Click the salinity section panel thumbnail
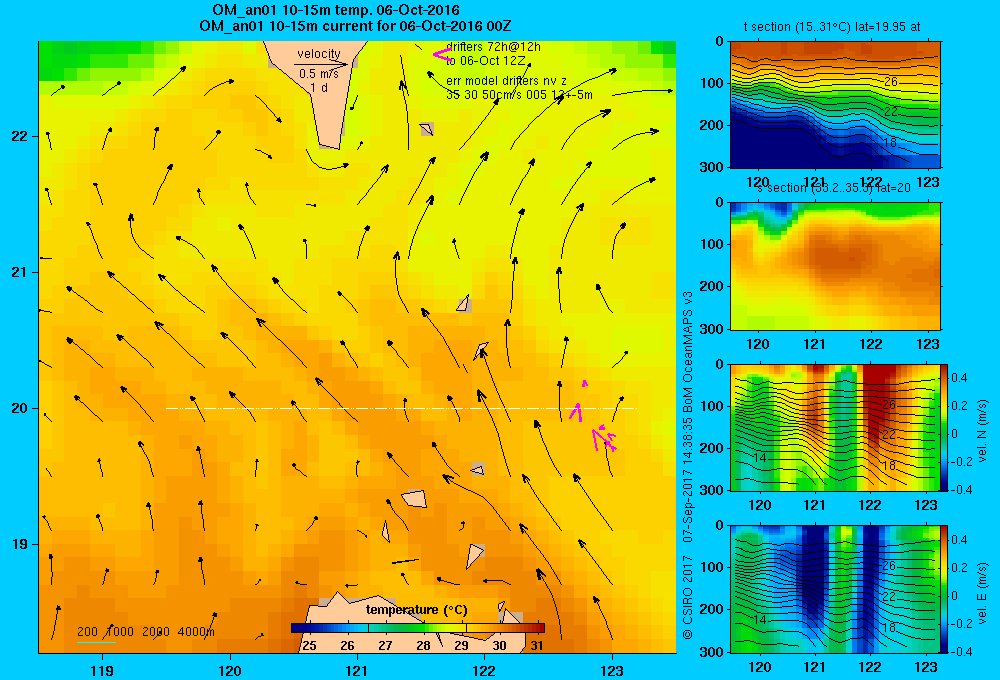This screenshot has height=680, width=1000. (x=835, y=266)
